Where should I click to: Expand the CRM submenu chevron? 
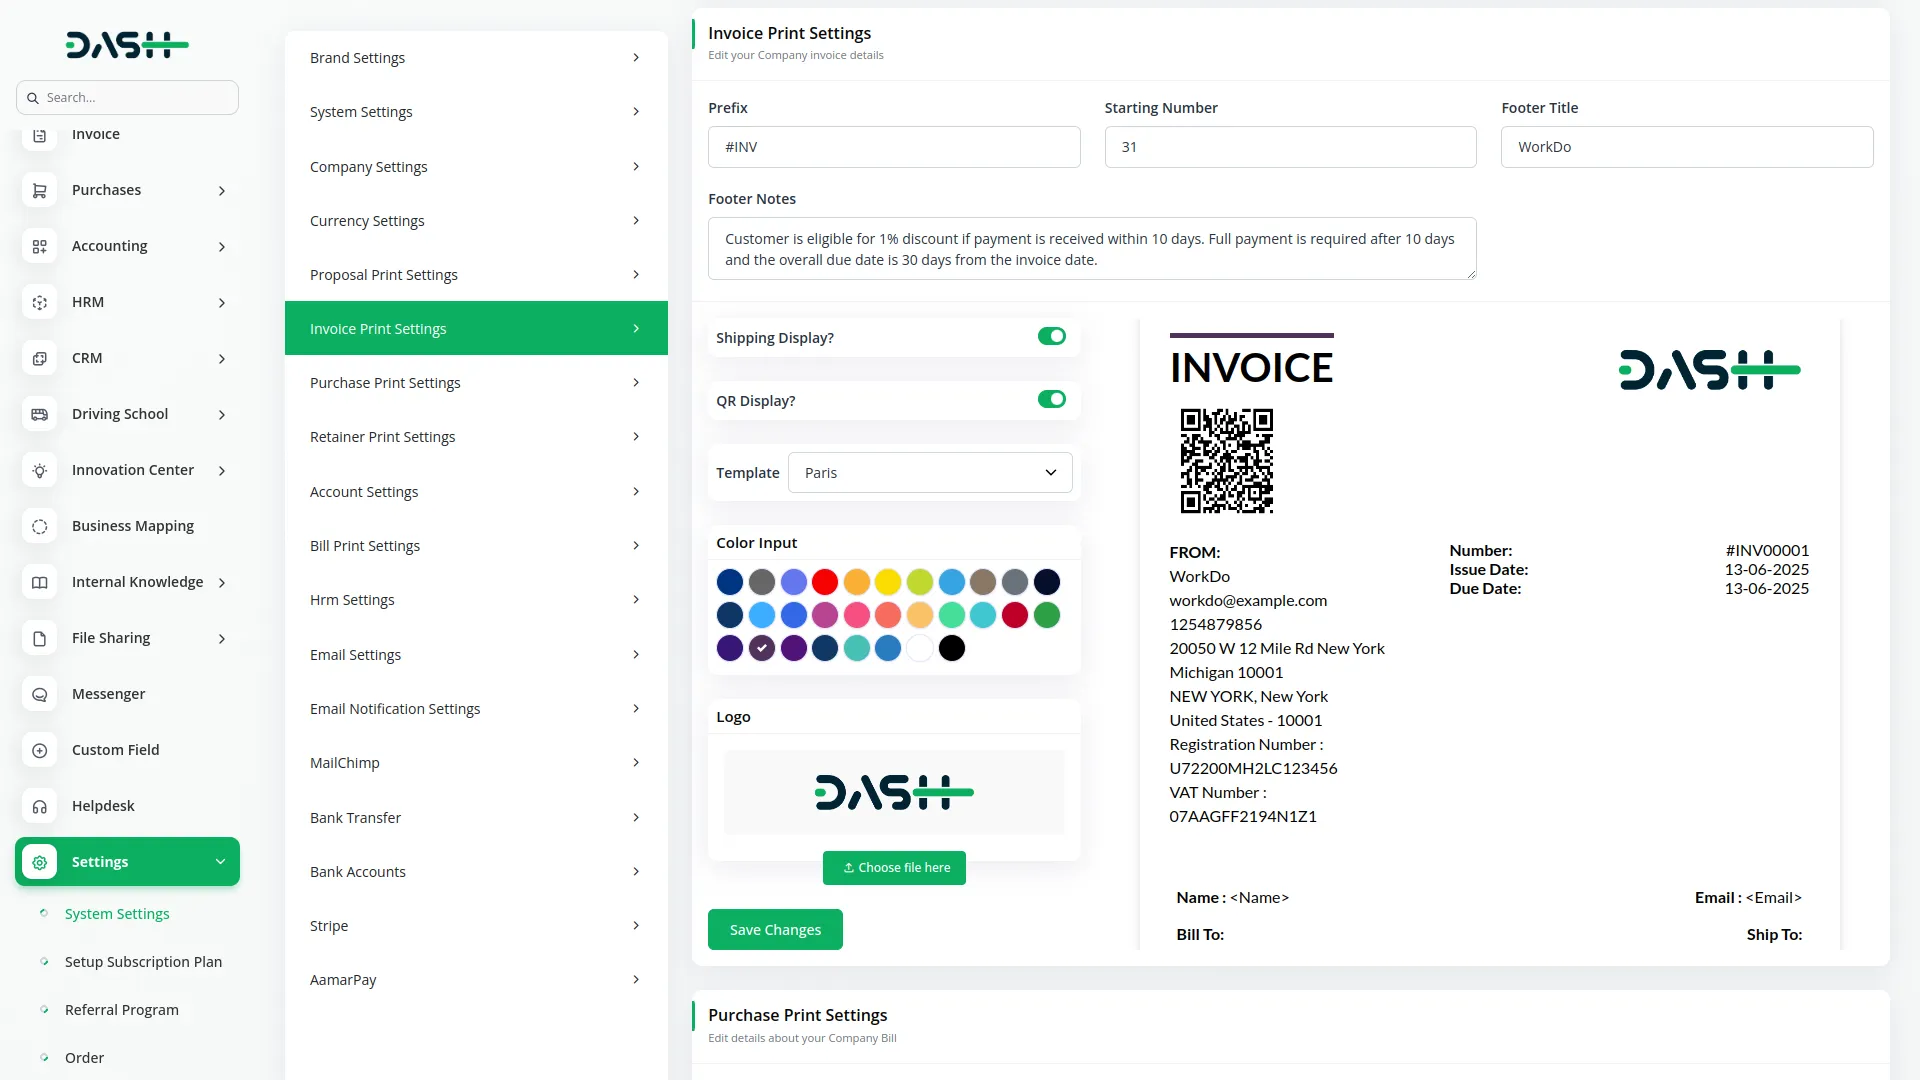(222, 359)
